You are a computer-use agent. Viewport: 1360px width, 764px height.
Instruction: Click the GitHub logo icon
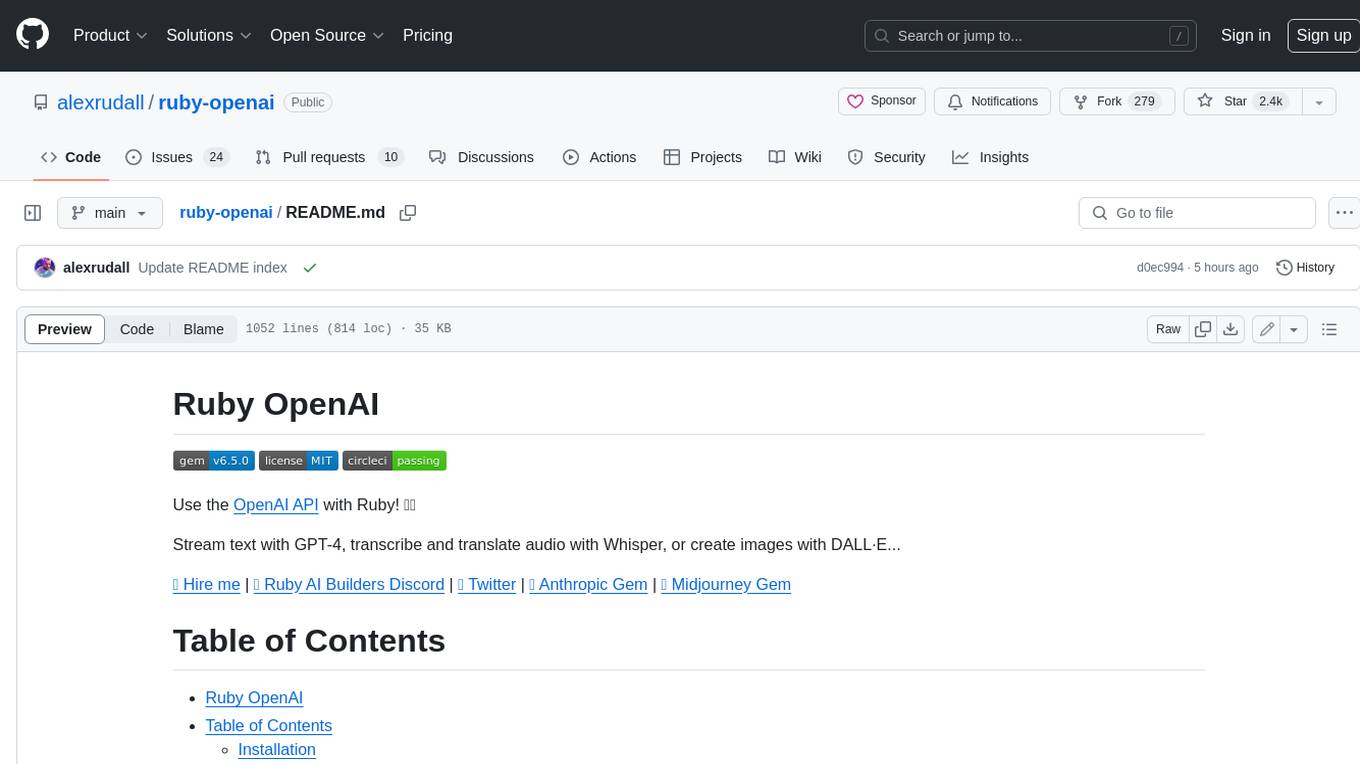coord(32,35)
